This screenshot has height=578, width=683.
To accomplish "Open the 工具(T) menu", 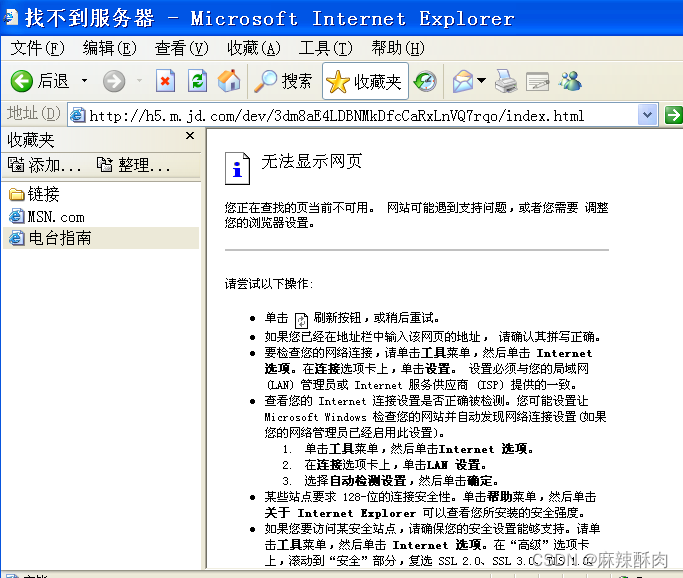I will [x=326, y=48].
